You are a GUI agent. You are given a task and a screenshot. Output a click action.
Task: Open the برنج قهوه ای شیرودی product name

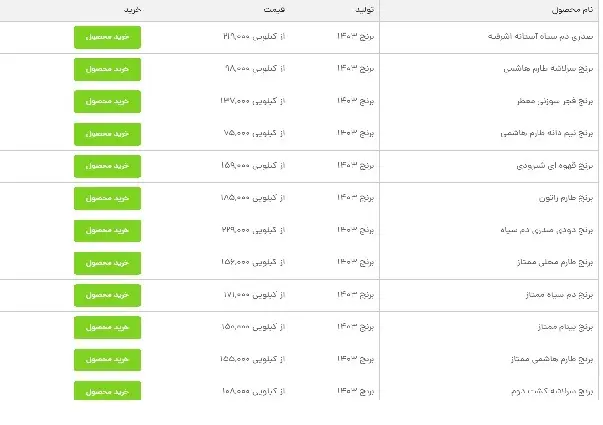(x=547, y=166)
